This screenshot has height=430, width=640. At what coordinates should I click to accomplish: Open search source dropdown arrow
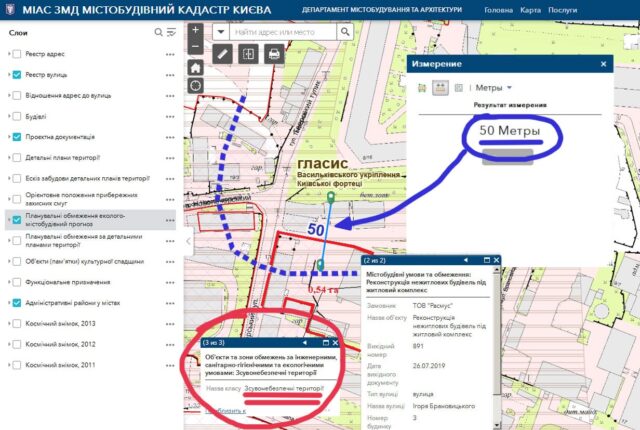220,30
